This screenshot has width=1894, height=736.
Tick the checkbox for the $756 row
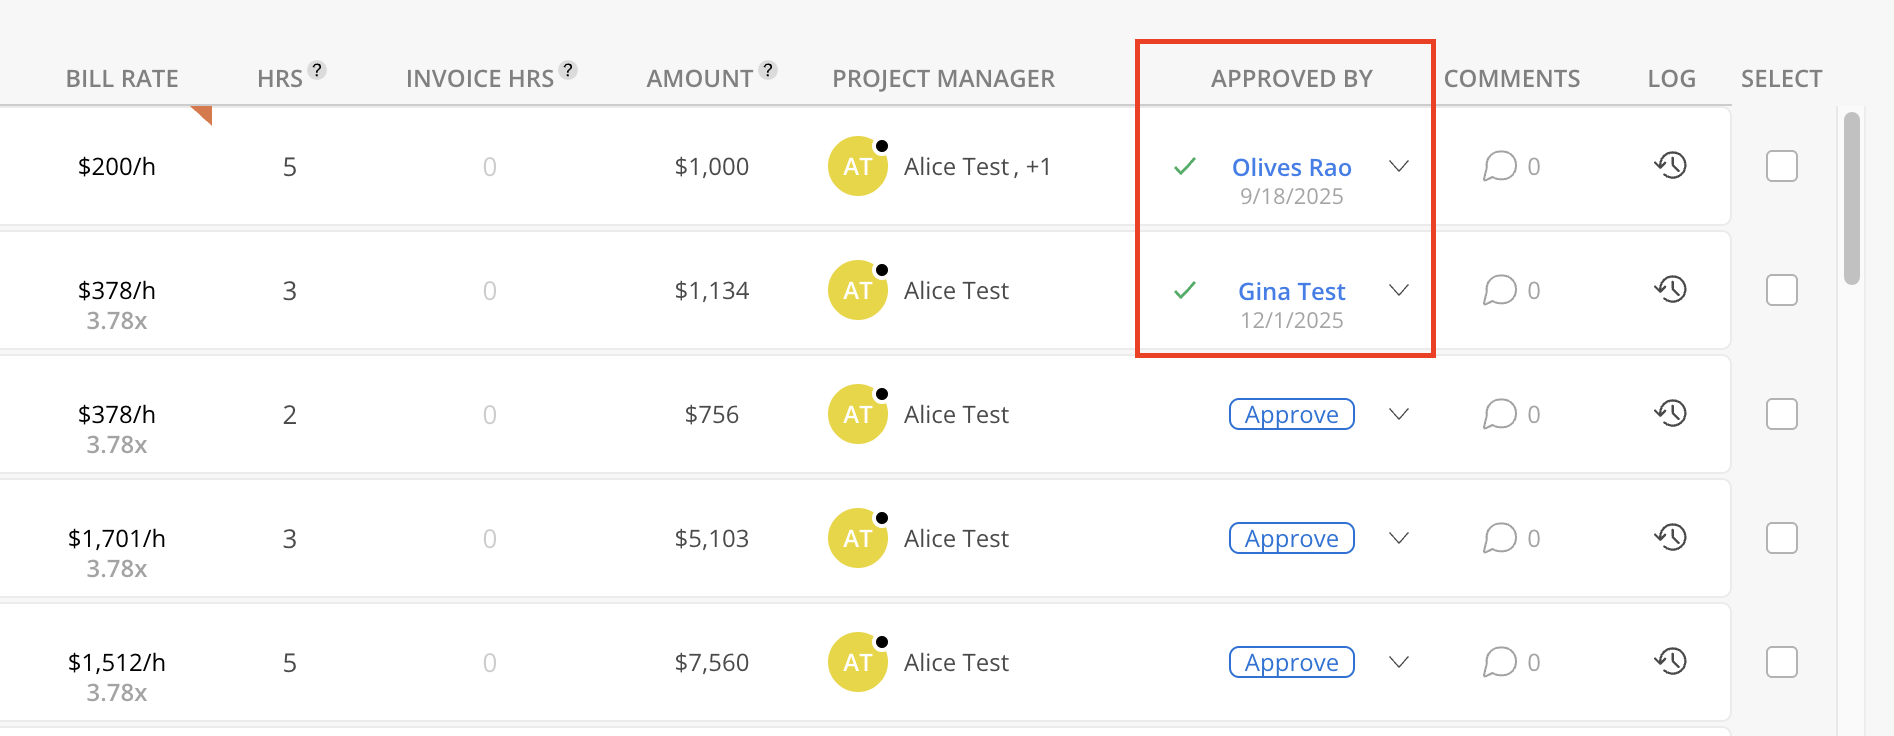coord(1781,414)
